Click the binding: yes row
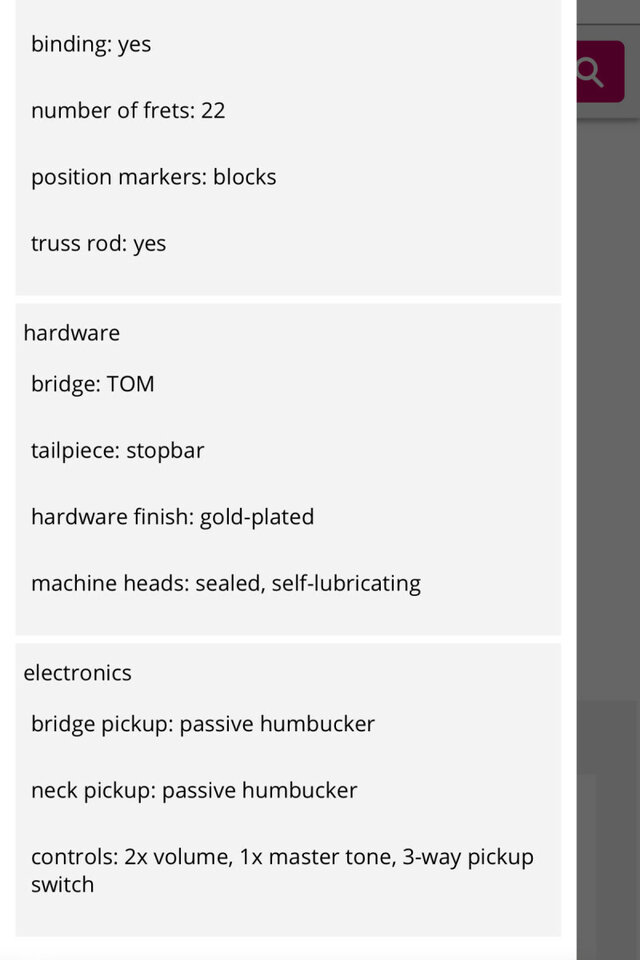This screenshot has height=960, width=640. point(91,44)
